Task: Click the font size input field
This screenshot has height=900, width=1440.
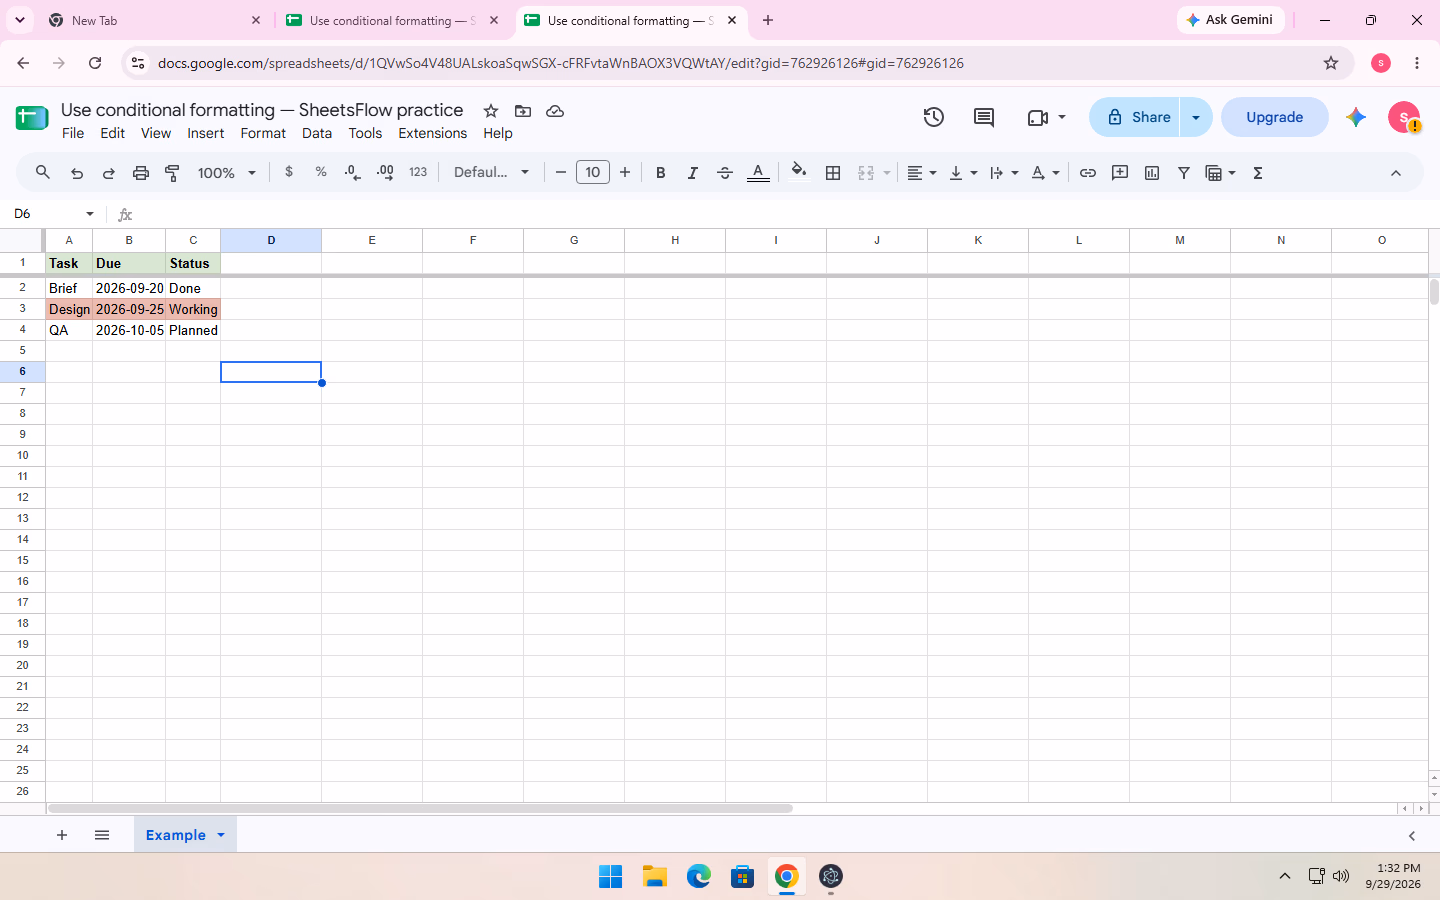Action: [x=593, y=172]
